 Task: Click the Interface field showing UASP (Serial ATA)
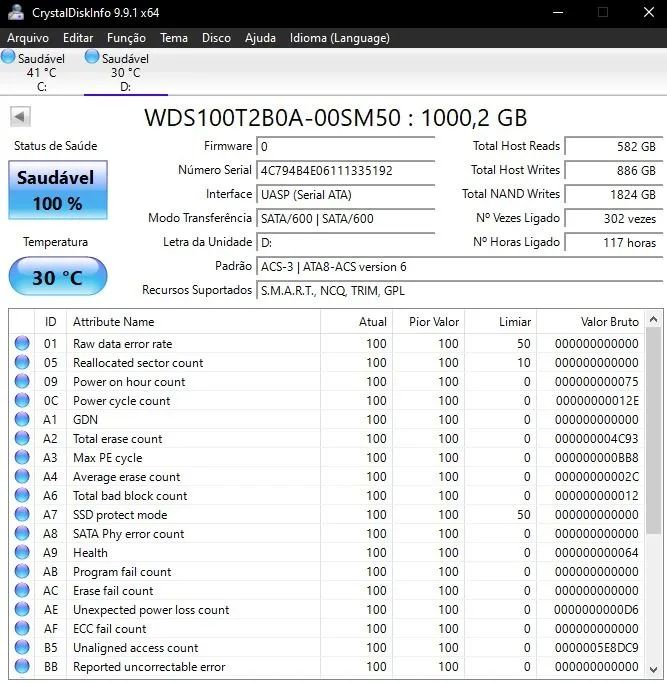click(x=346, y=195)
